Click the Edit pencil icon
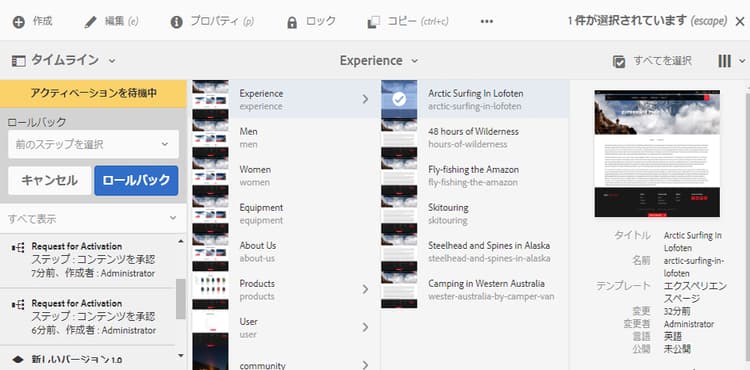 click(90, 22)
